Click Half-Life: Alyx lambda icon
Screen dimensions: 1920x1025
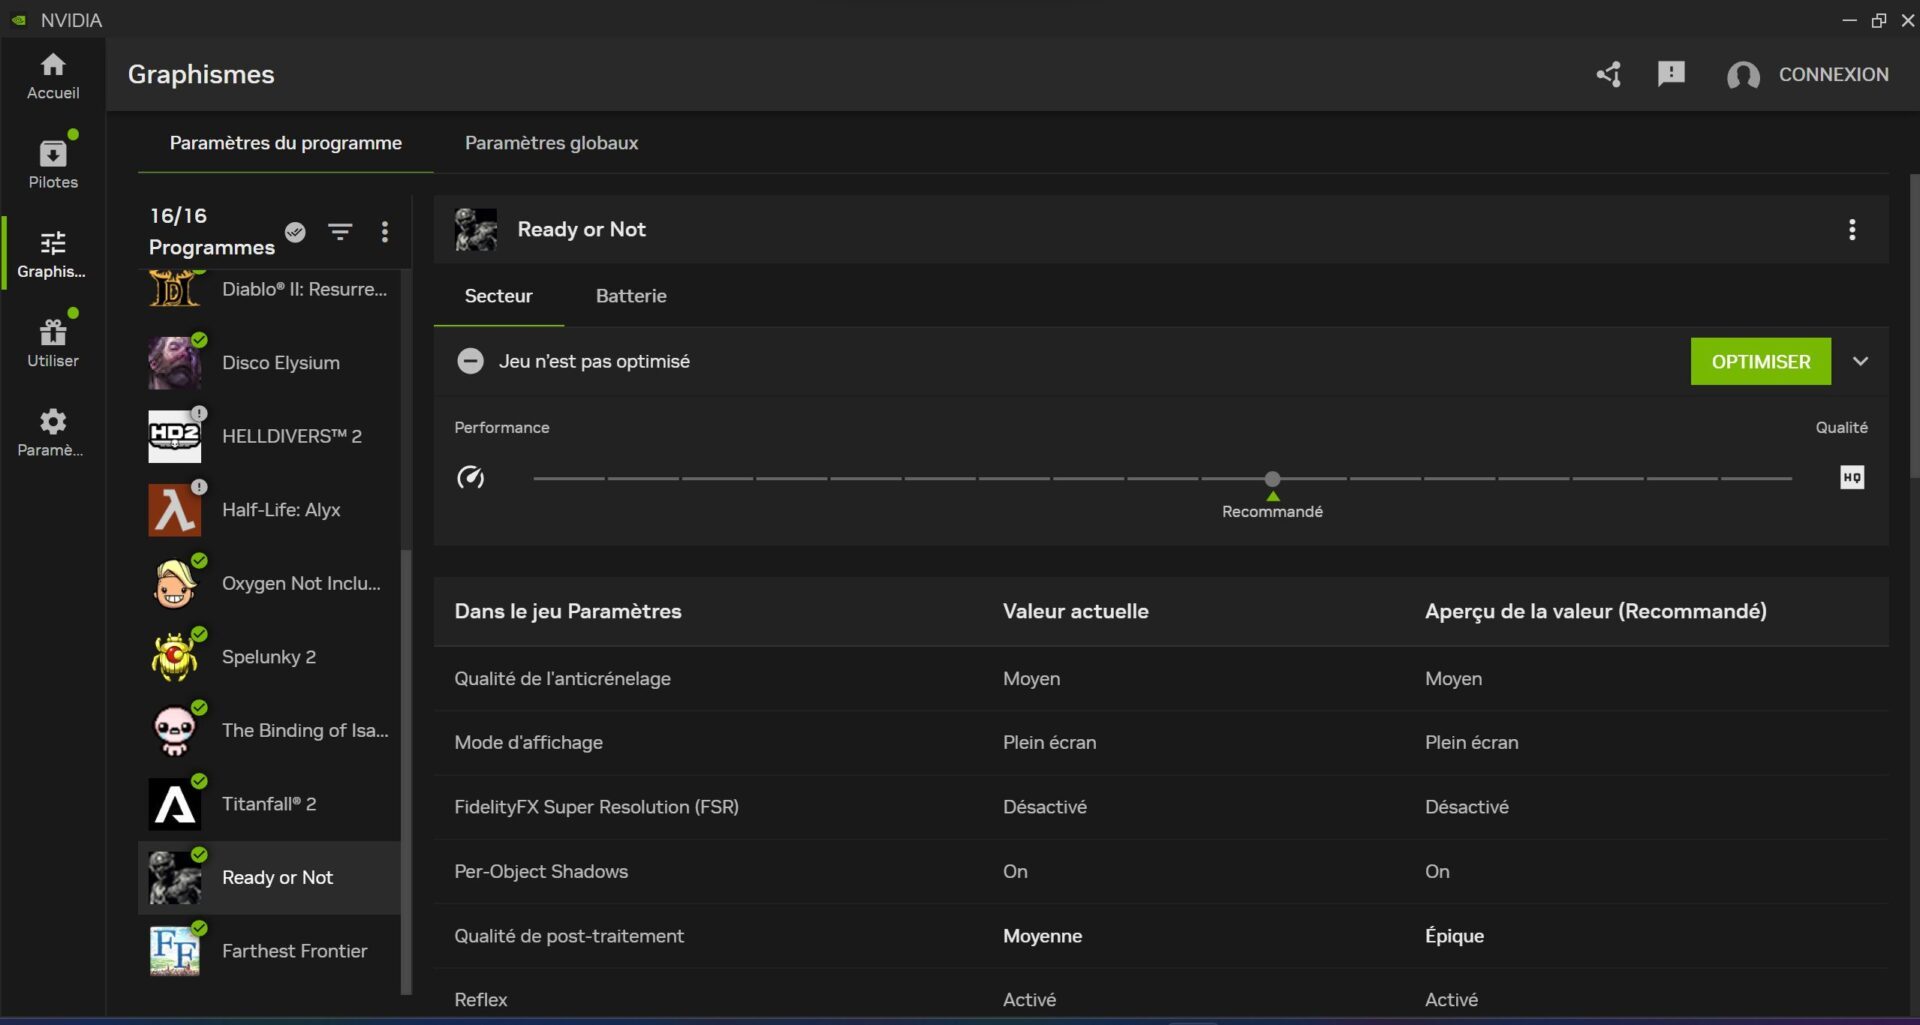click(x=174, y=510)
